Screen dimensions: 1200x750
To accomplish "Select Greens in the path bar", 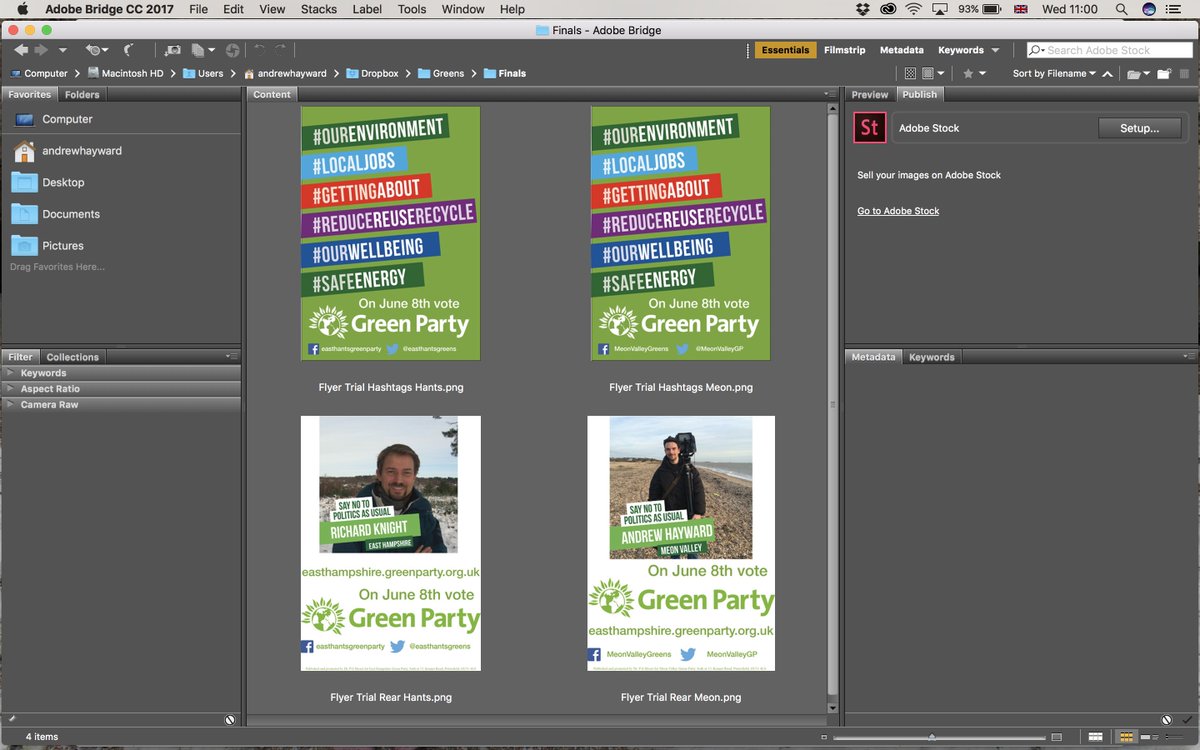I will tap(441, 73).
